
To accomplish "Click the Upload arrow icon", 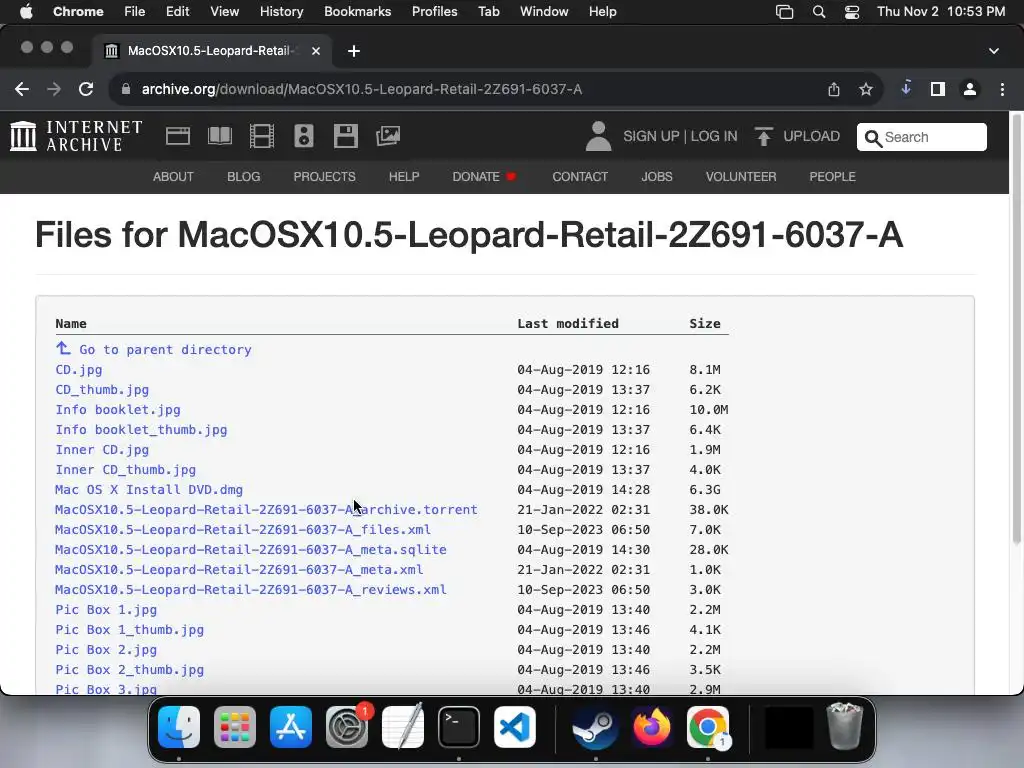I will [x=763, y=136].
